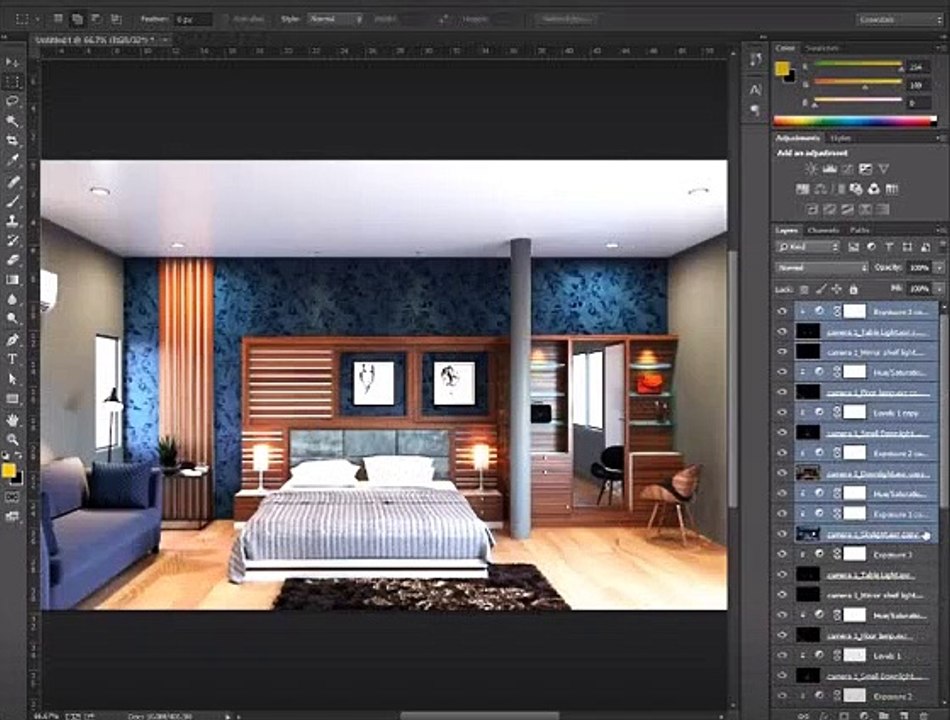Click the foreground color in Color panel
Viewport: 950px width, 720px height.
pos(782,68)
